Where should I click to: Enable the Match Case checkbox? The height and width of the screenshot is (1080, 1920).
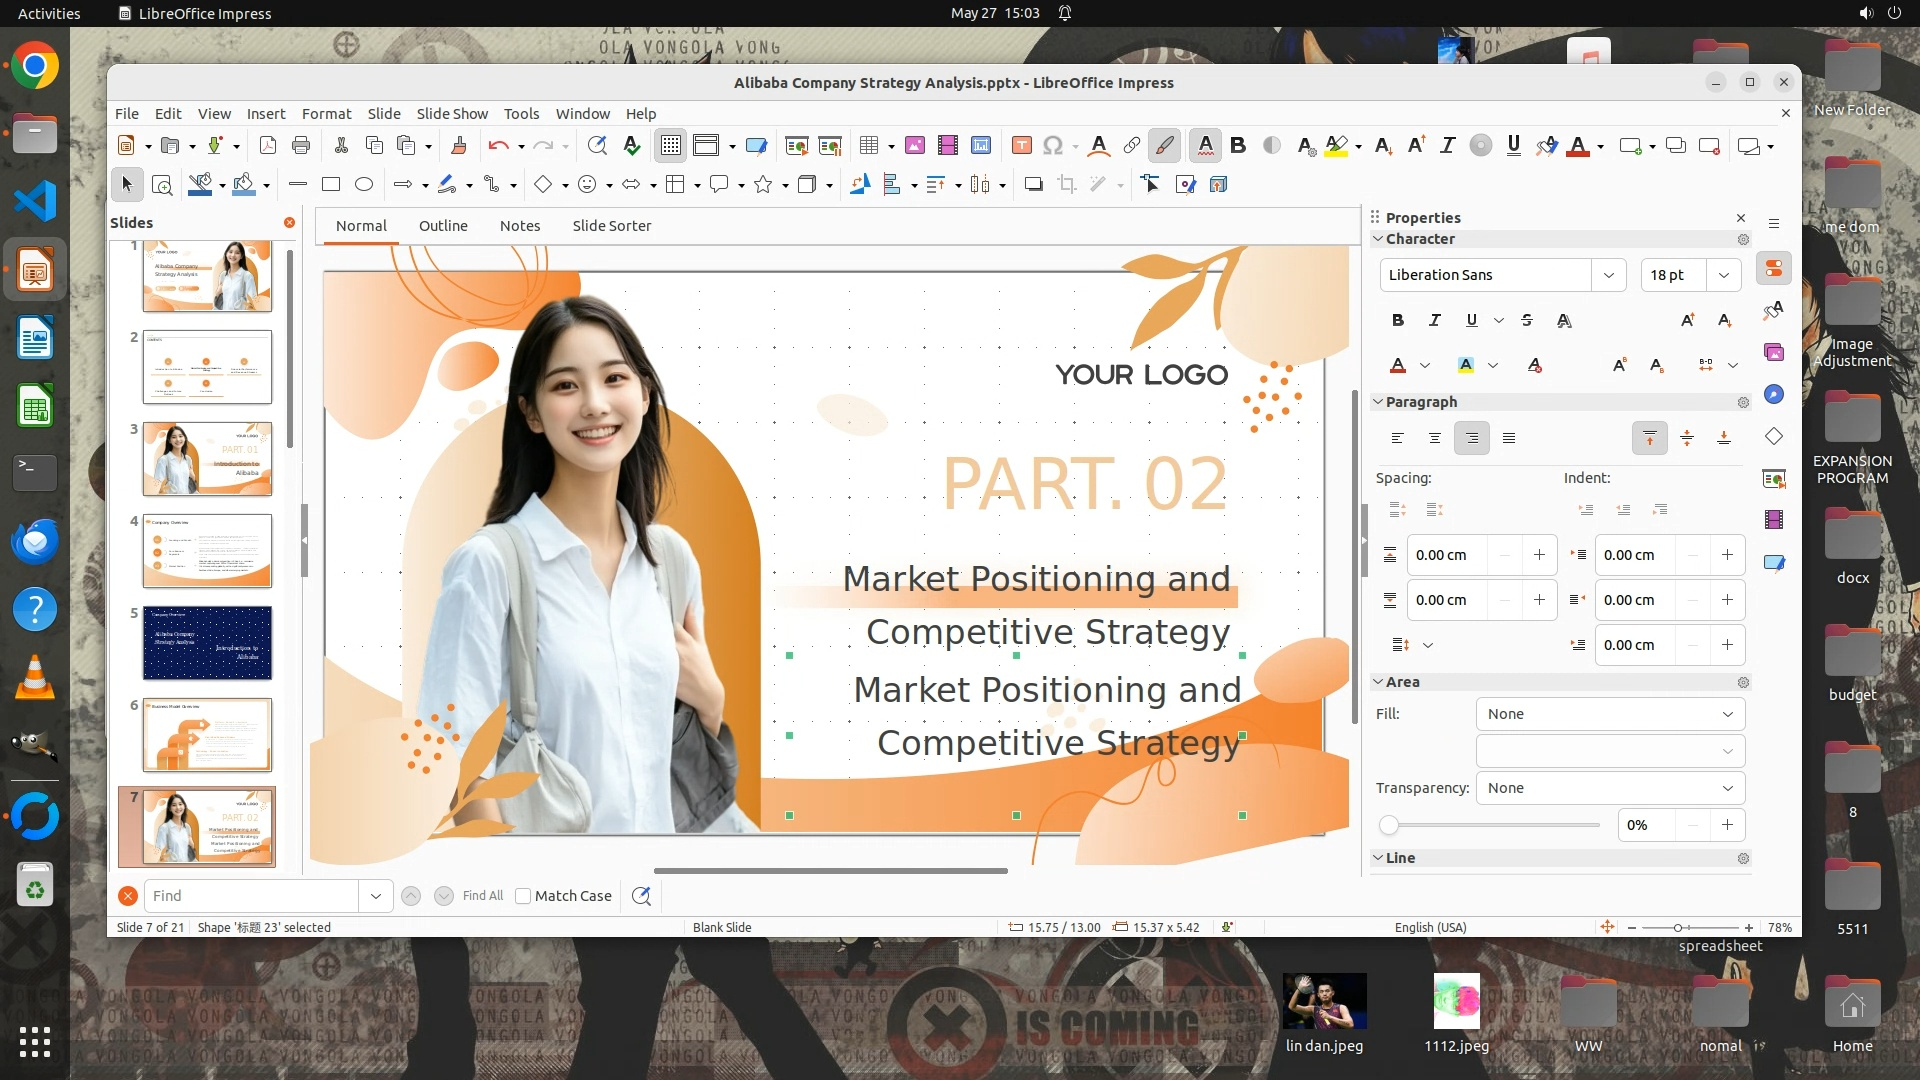coord(523,896)
